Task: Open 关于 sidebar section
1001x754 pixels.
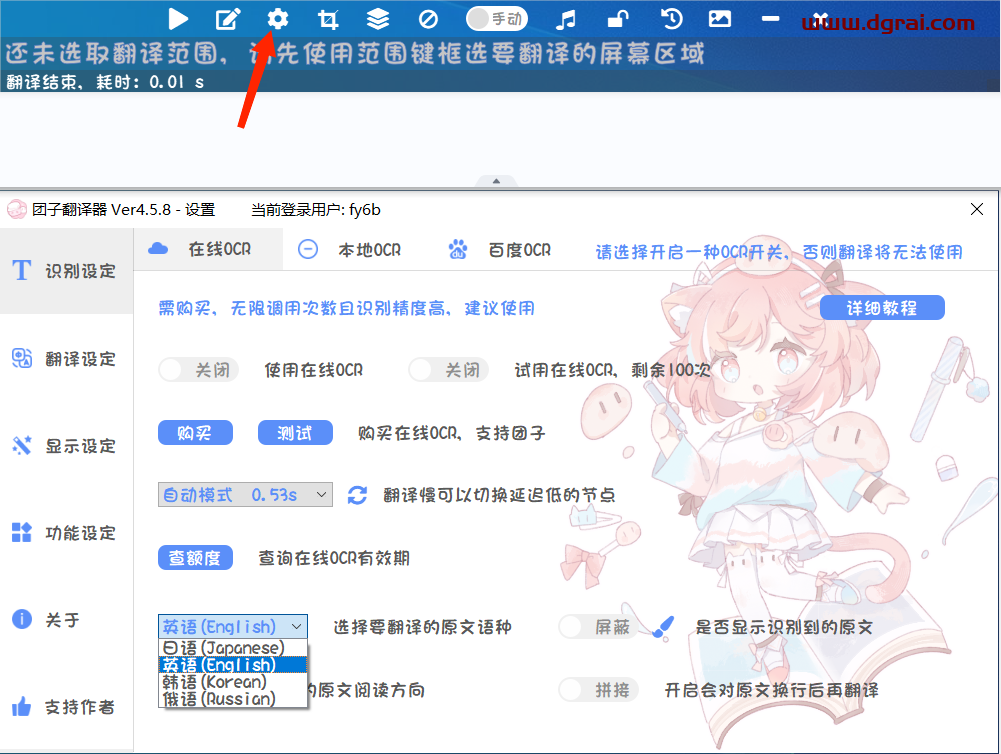Action: click(x=66, y=619)
